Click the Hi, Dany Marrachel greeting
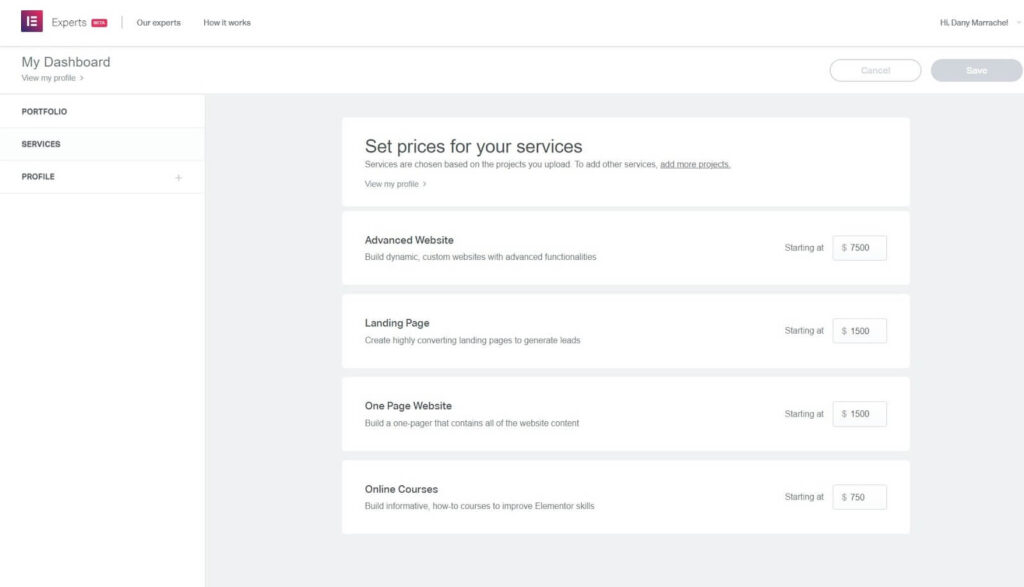Screen dimensions: 1024x587 coord(973,23)
